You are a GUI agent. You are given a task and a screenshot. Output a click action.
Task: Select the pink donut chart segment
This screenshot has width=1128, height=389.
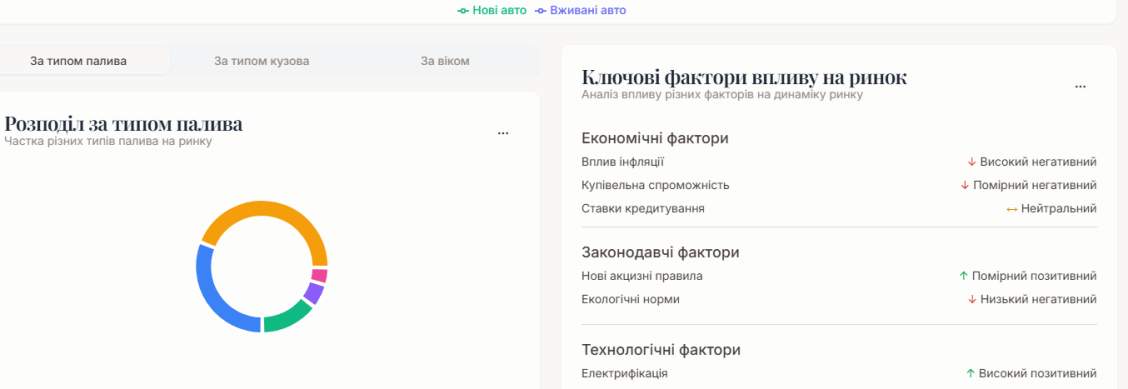pos(319,275)
